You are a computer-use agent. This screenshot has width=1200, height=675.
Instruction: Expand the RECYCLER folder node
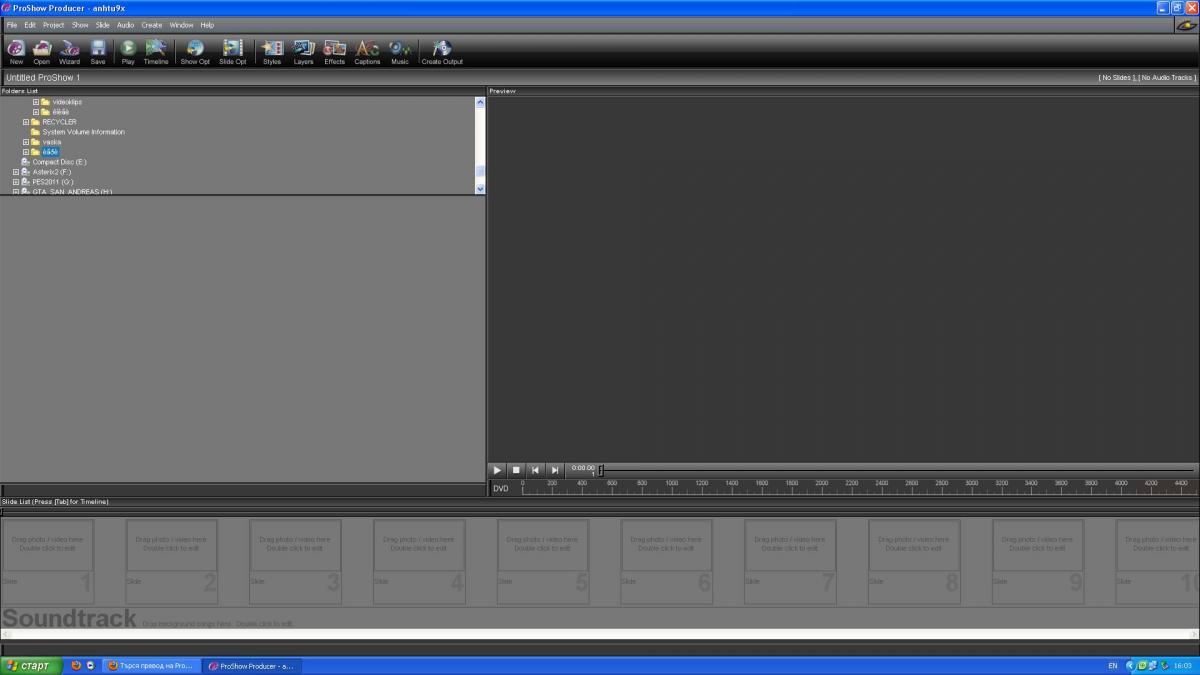pyautogui.click(x=26, y=122)
